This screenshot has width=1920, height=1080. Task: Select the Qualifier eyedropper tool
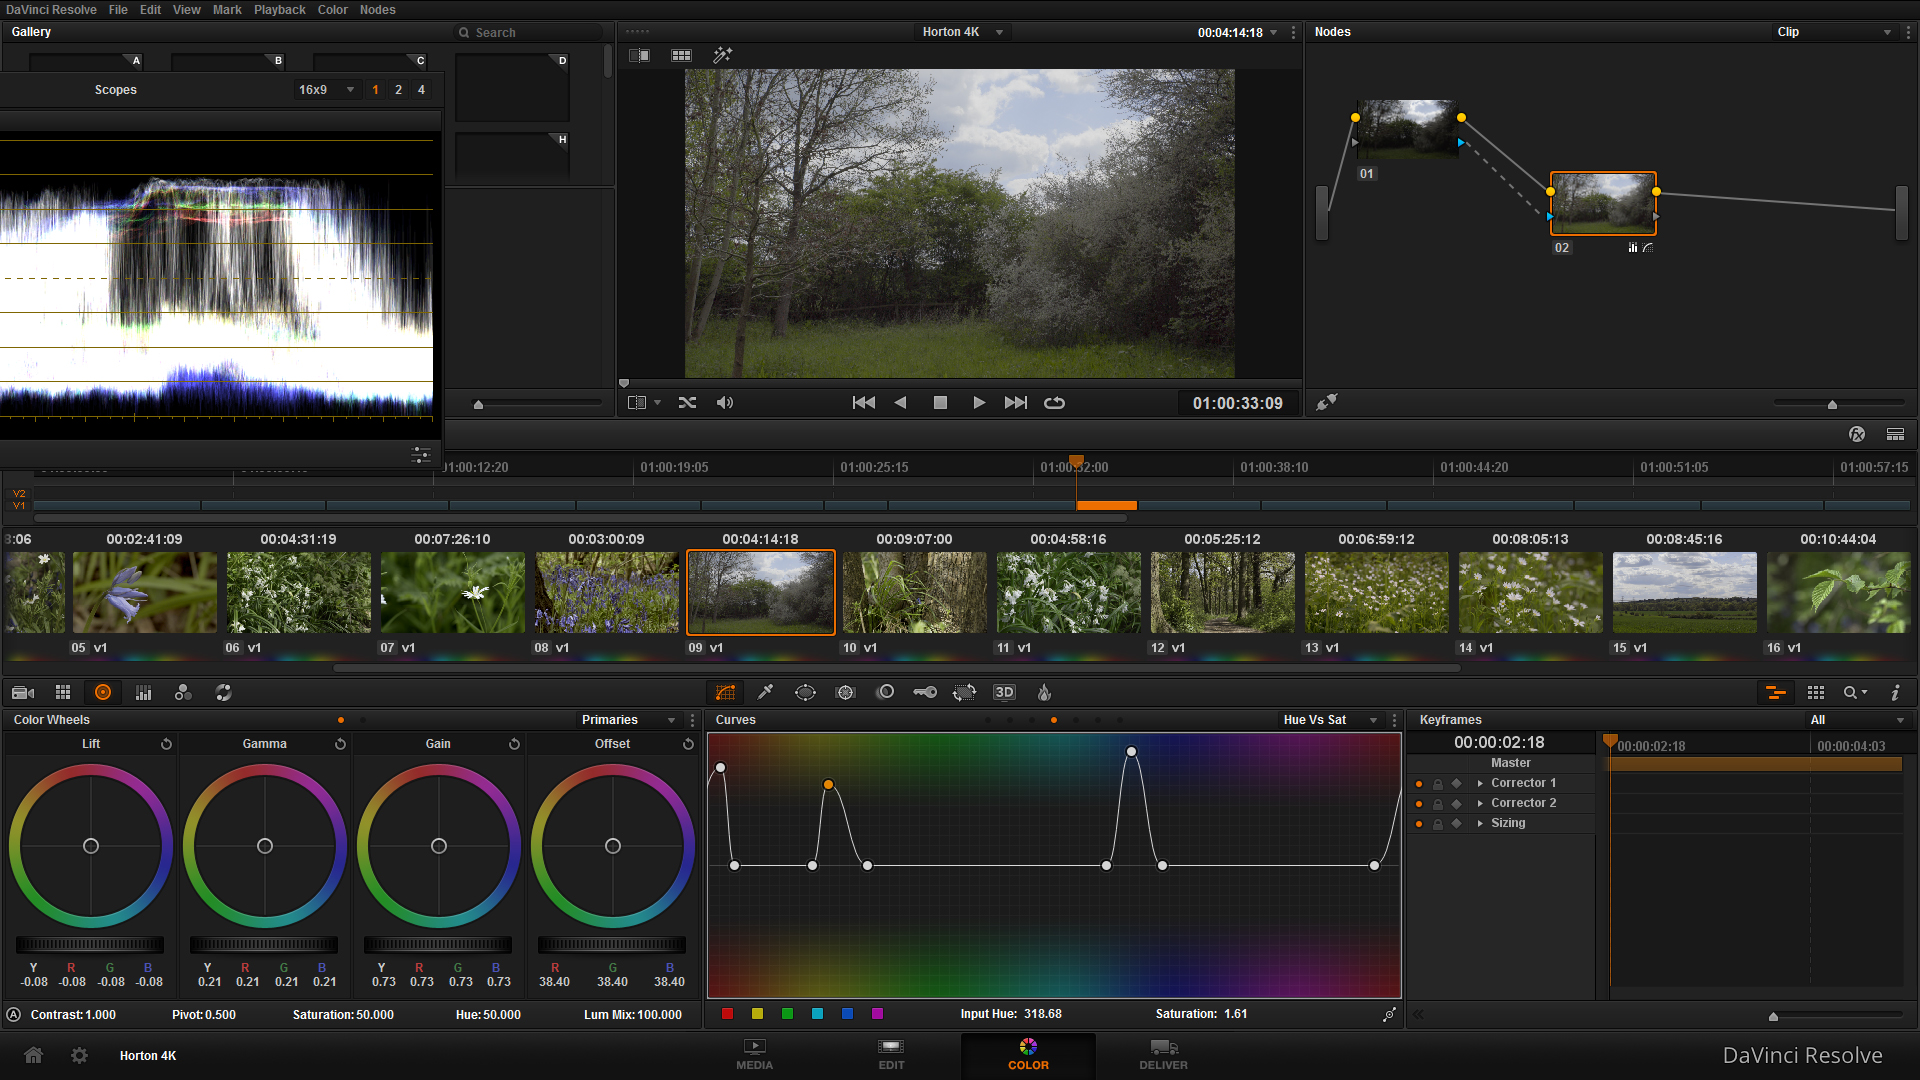click(x=766, y=692)
